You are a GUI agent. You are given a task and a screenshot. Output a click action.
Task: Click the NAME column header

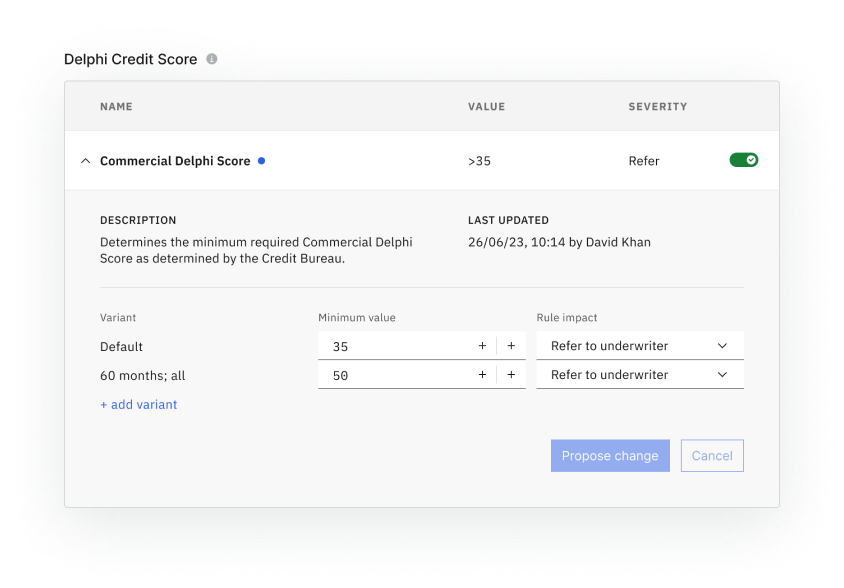click(116, 107)
